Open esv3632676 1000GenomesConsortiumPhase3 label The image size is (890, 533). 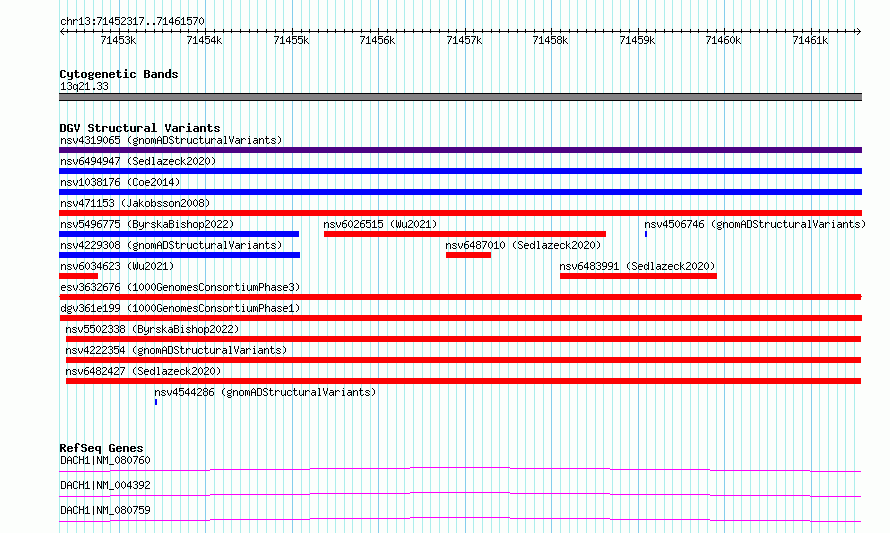pos(180,287)
